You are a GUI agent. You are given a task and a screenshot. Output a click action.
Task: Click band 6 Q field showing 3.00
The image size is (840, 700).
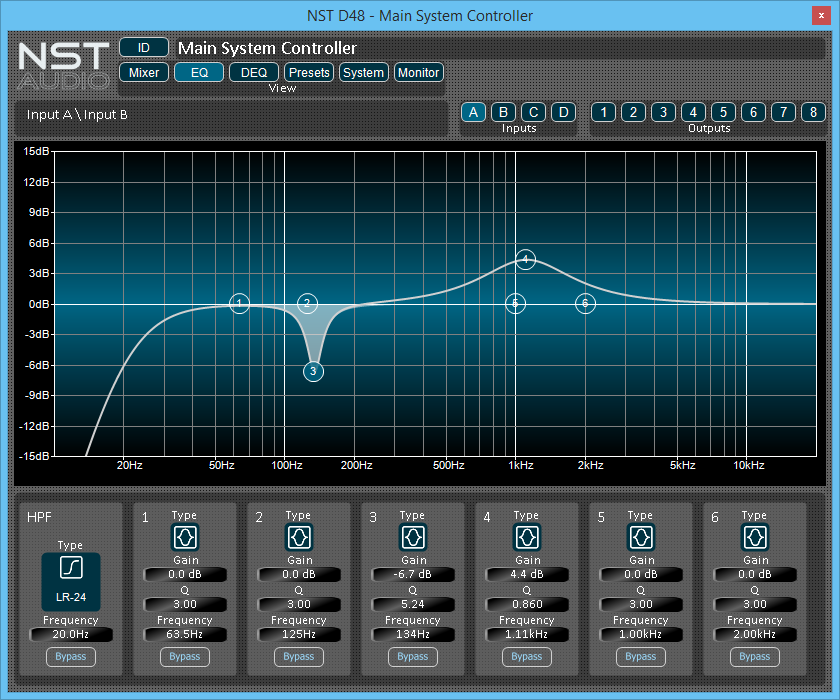click(755, 605)
